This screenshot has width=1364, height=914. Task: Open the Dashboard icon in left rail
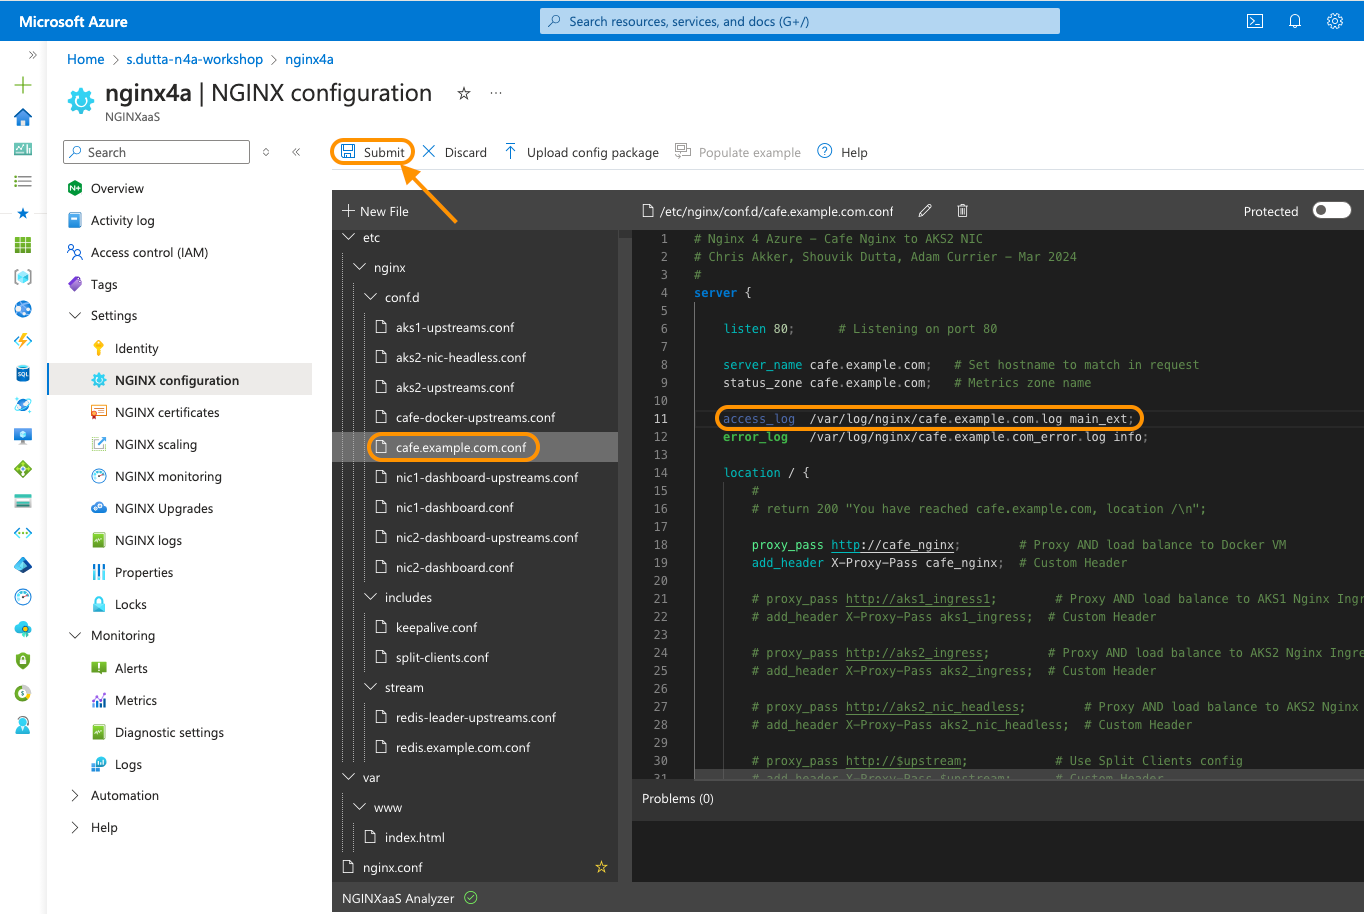click(23, 149)
